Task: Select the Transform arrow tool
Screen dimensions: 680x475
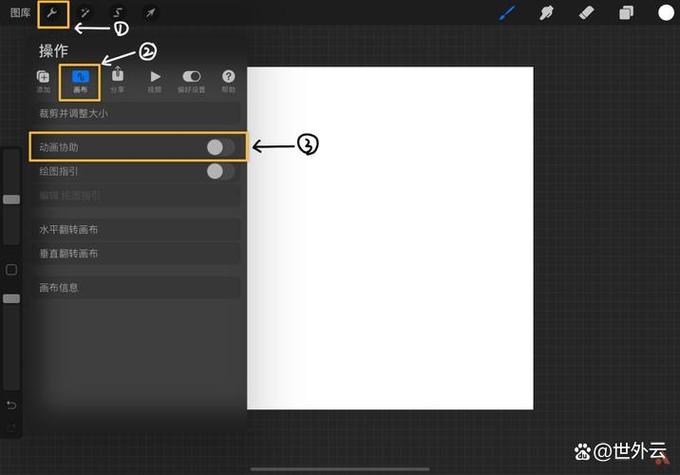Action: pos(150,13)
